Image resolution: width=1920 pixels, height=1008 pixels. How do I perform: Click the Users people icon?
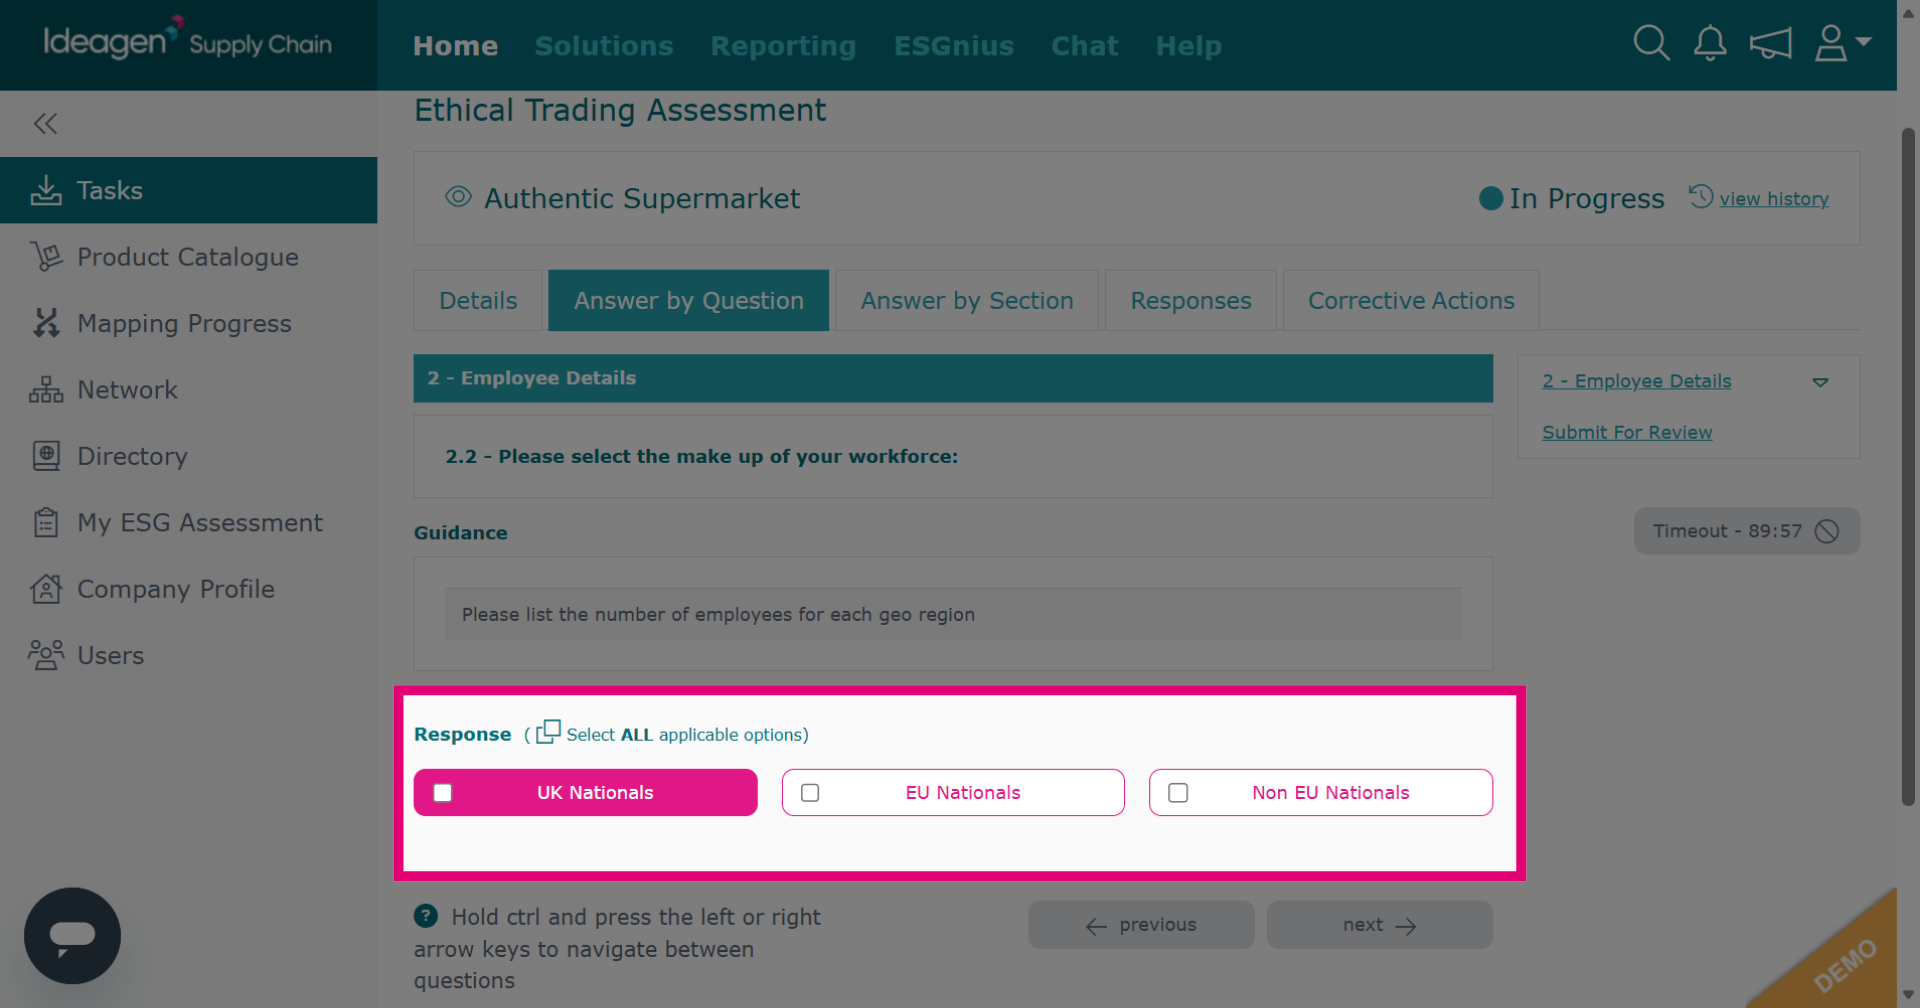coord(46,655)
